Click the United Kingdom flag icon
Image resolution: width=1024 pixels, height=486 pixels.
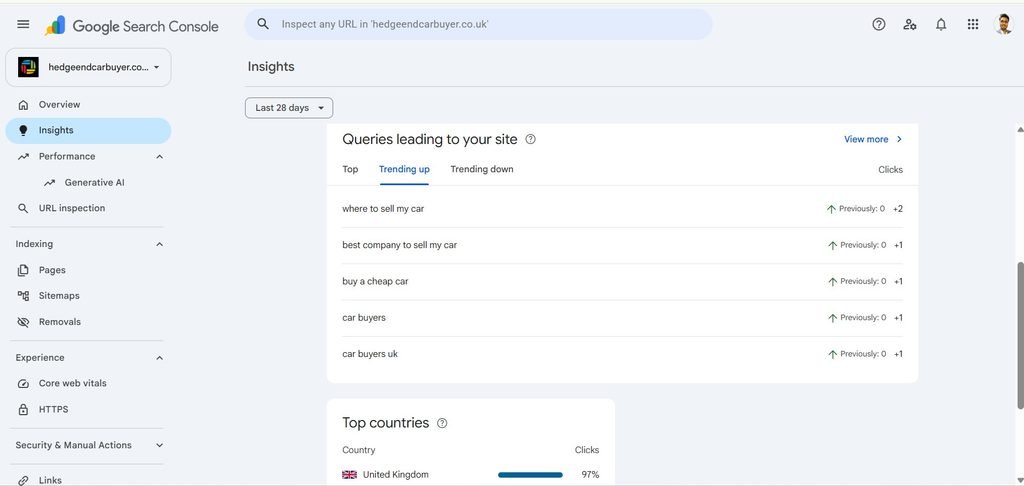tap(349, 475)
